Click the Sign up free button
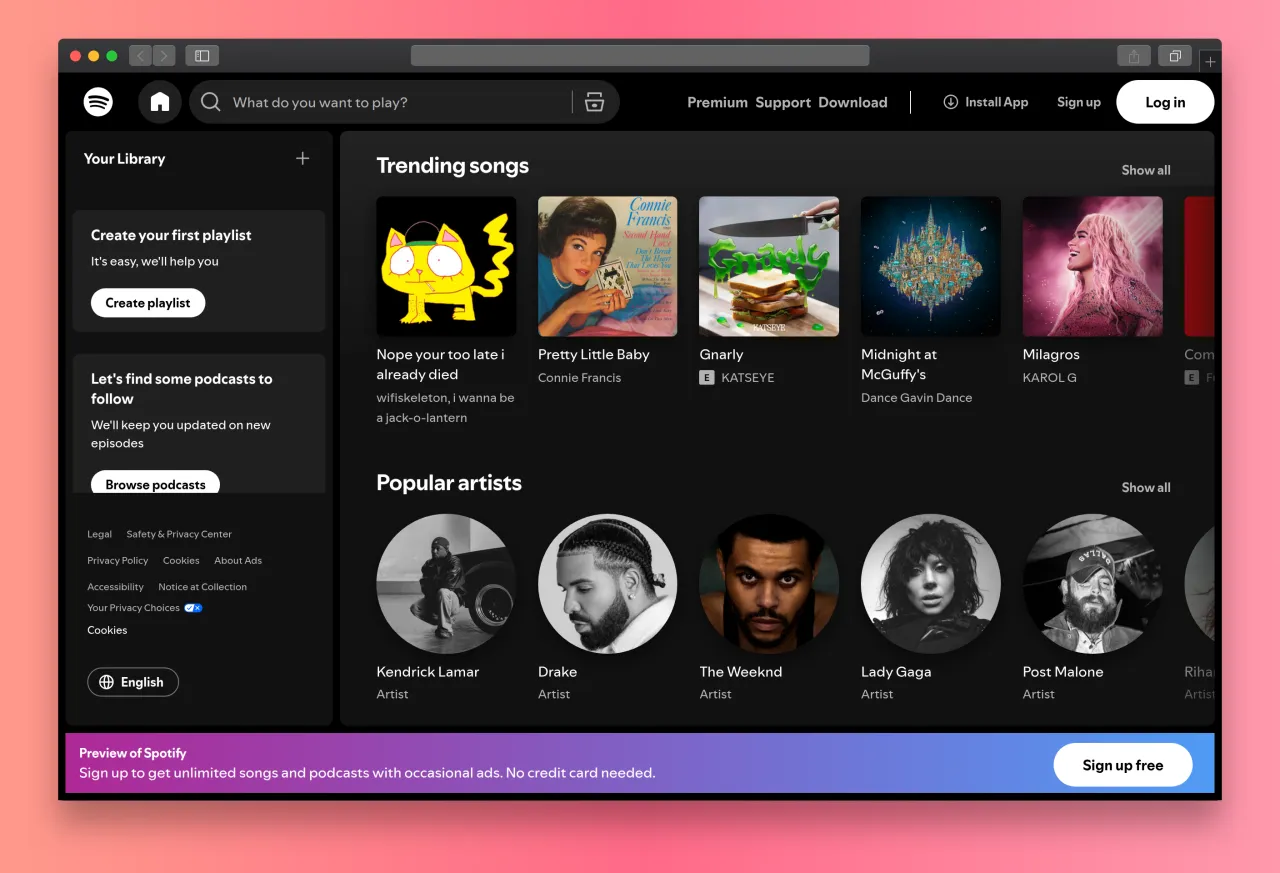Screen dimensions: 1280x873 [x=1123, y=765]
